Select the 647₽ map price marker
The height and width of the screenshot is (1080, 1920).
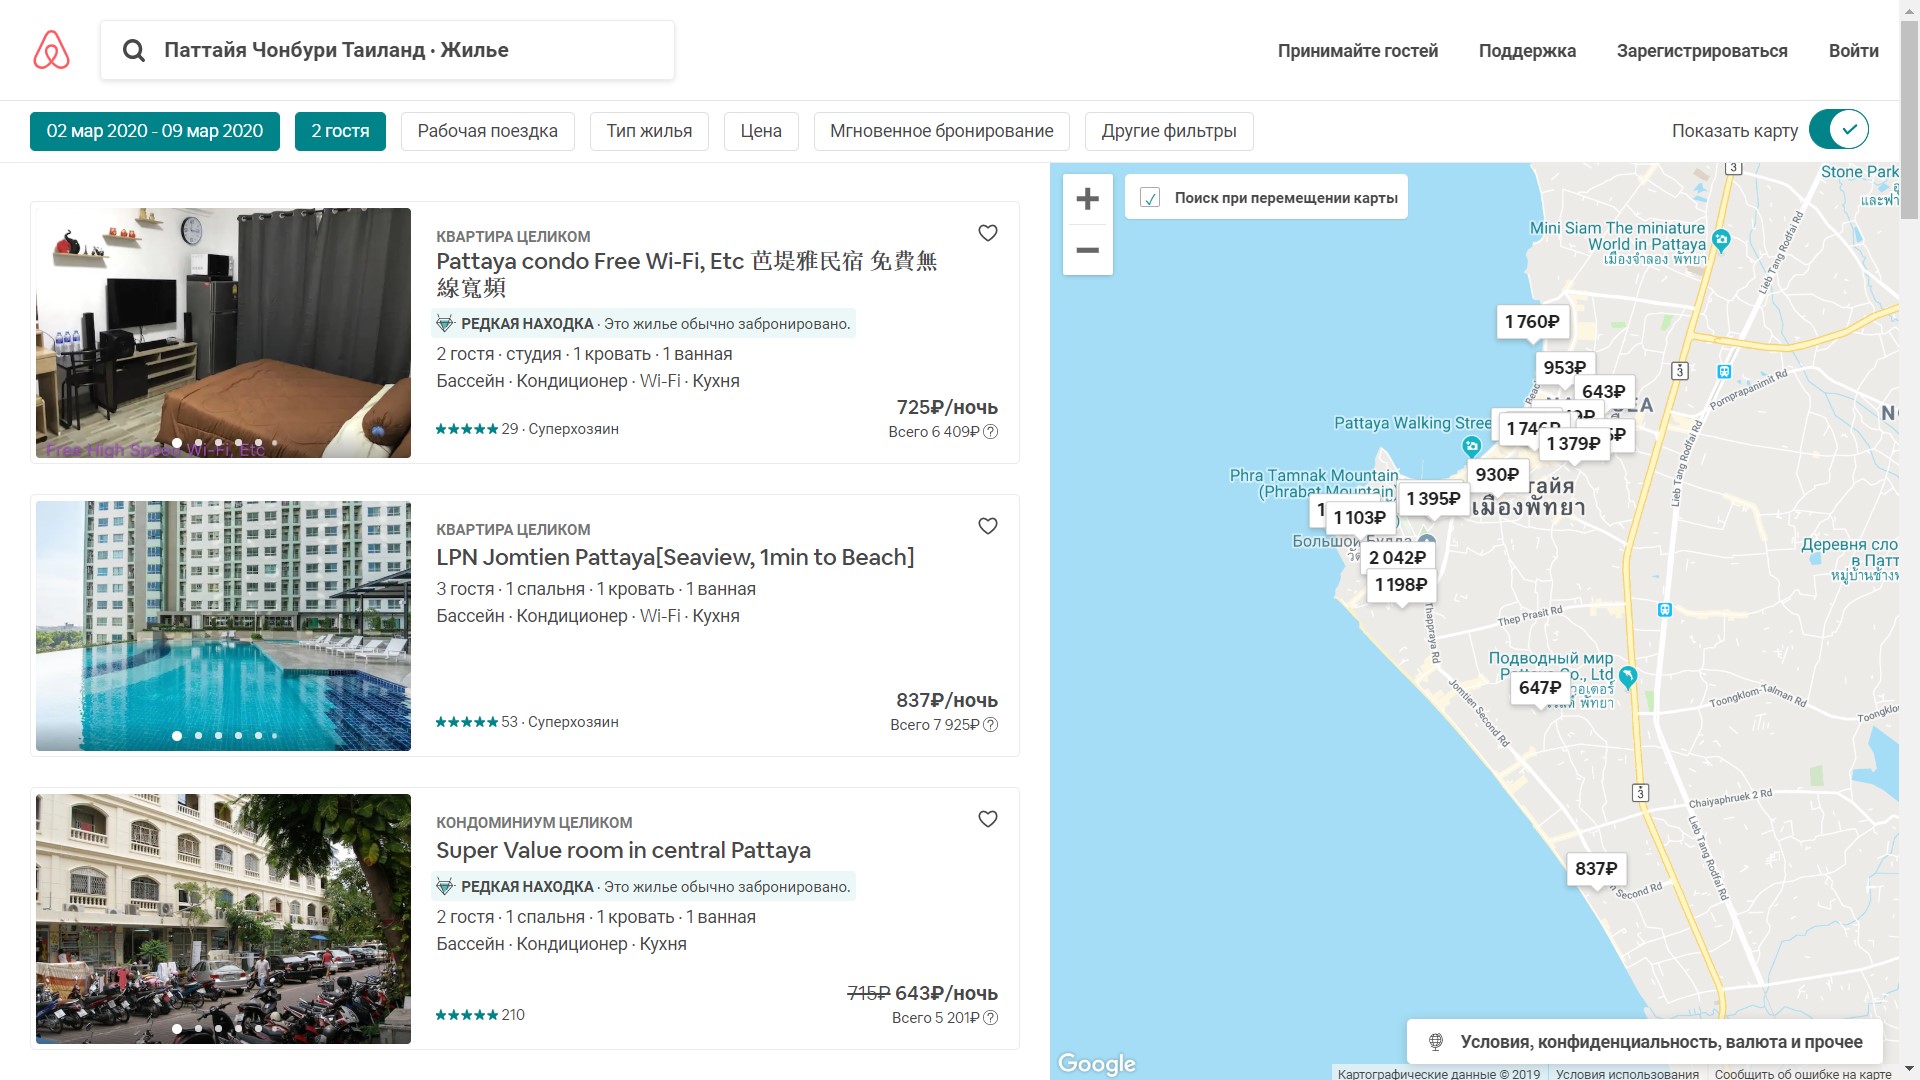(1539, 688)
